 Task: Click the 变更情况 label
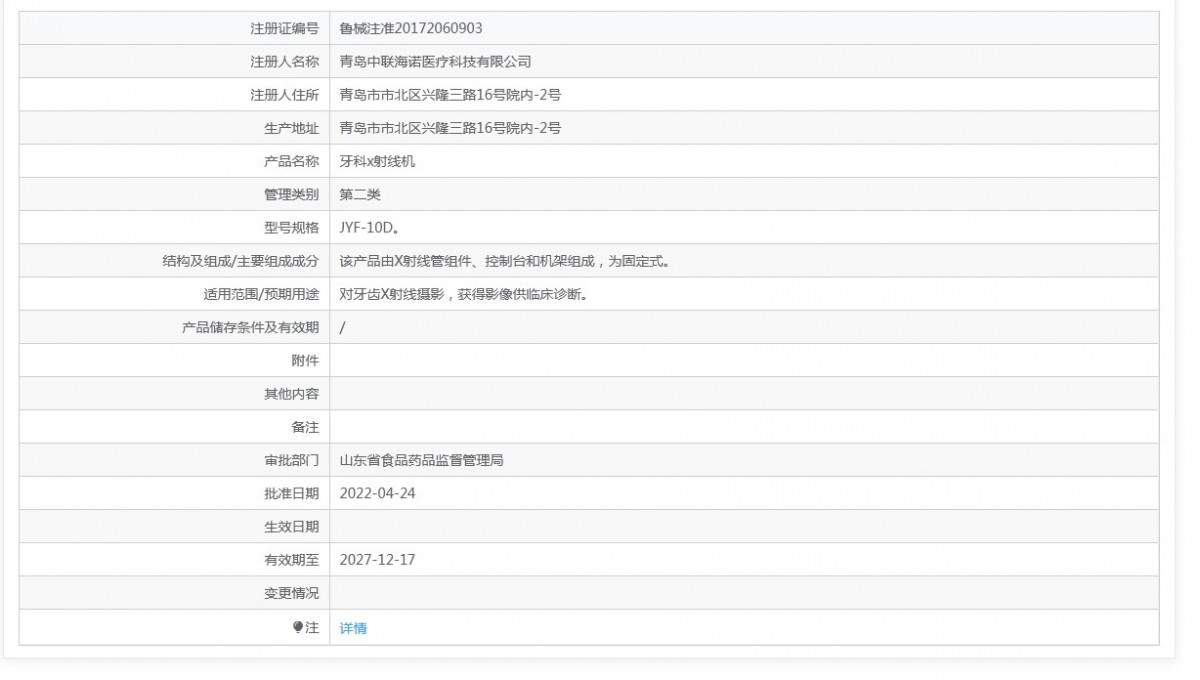coord(291,593)
